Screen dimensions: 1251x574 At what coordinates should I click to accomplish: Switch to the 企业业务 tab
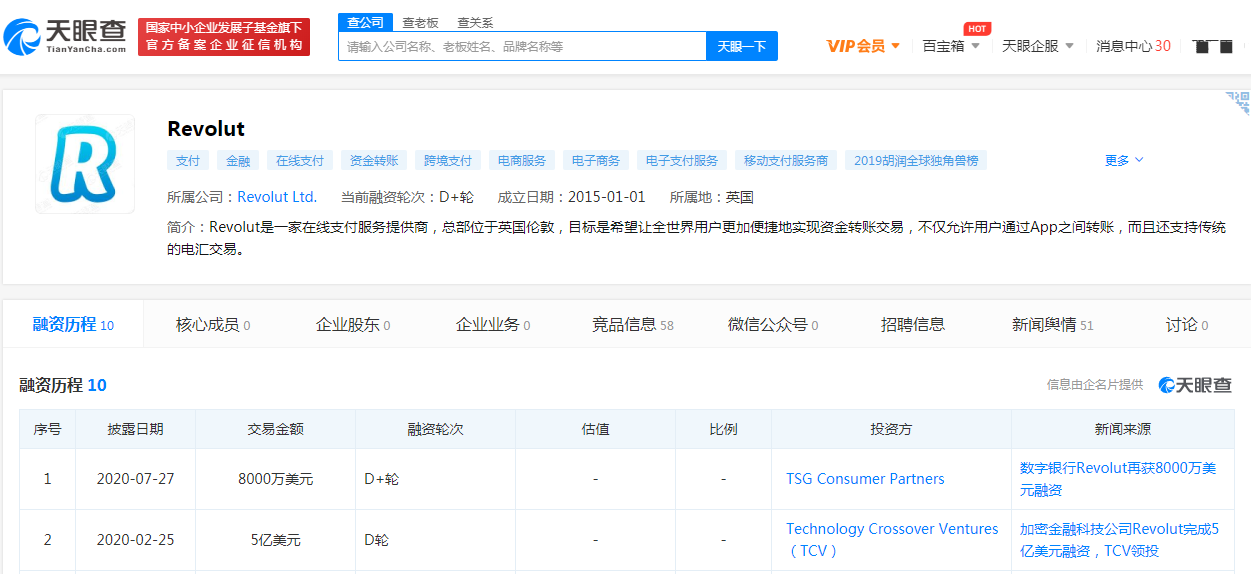point(493,324)
